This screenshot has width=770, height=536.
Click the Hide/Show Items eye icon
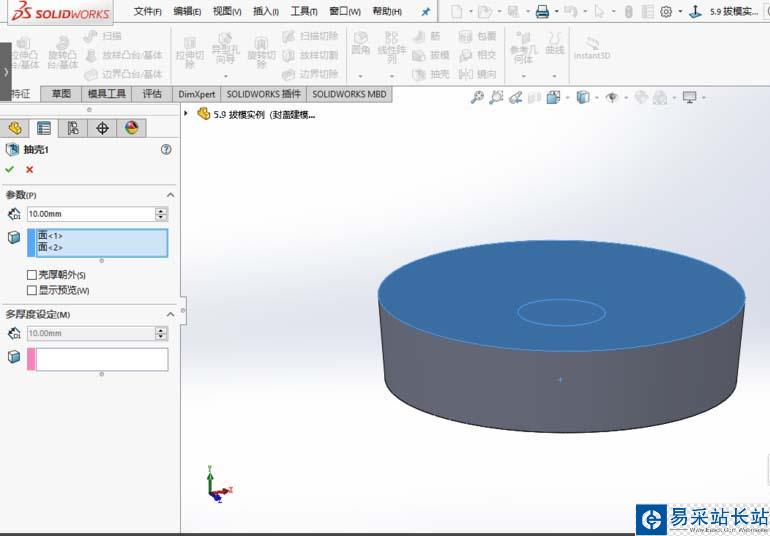click(x=611, y=97)
